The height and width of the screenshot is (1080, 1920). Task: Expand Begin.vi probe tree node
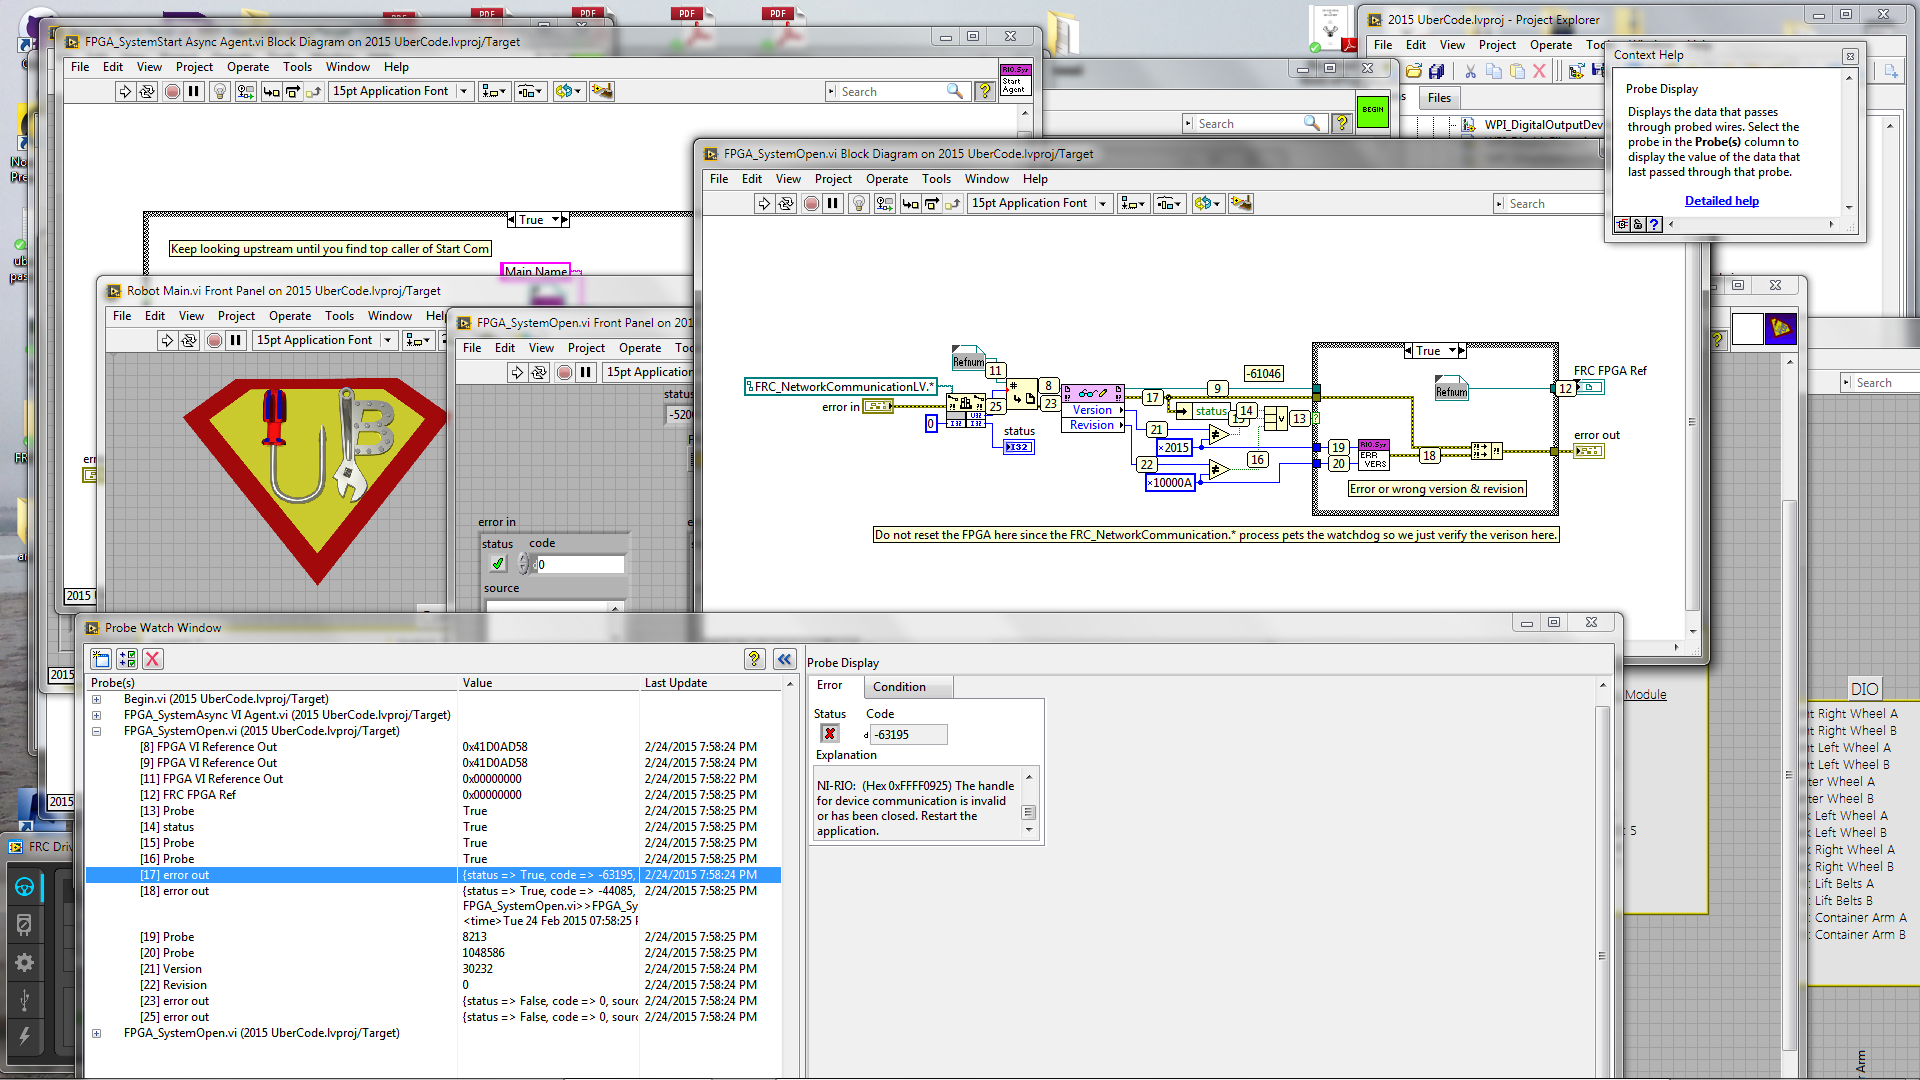97,700
